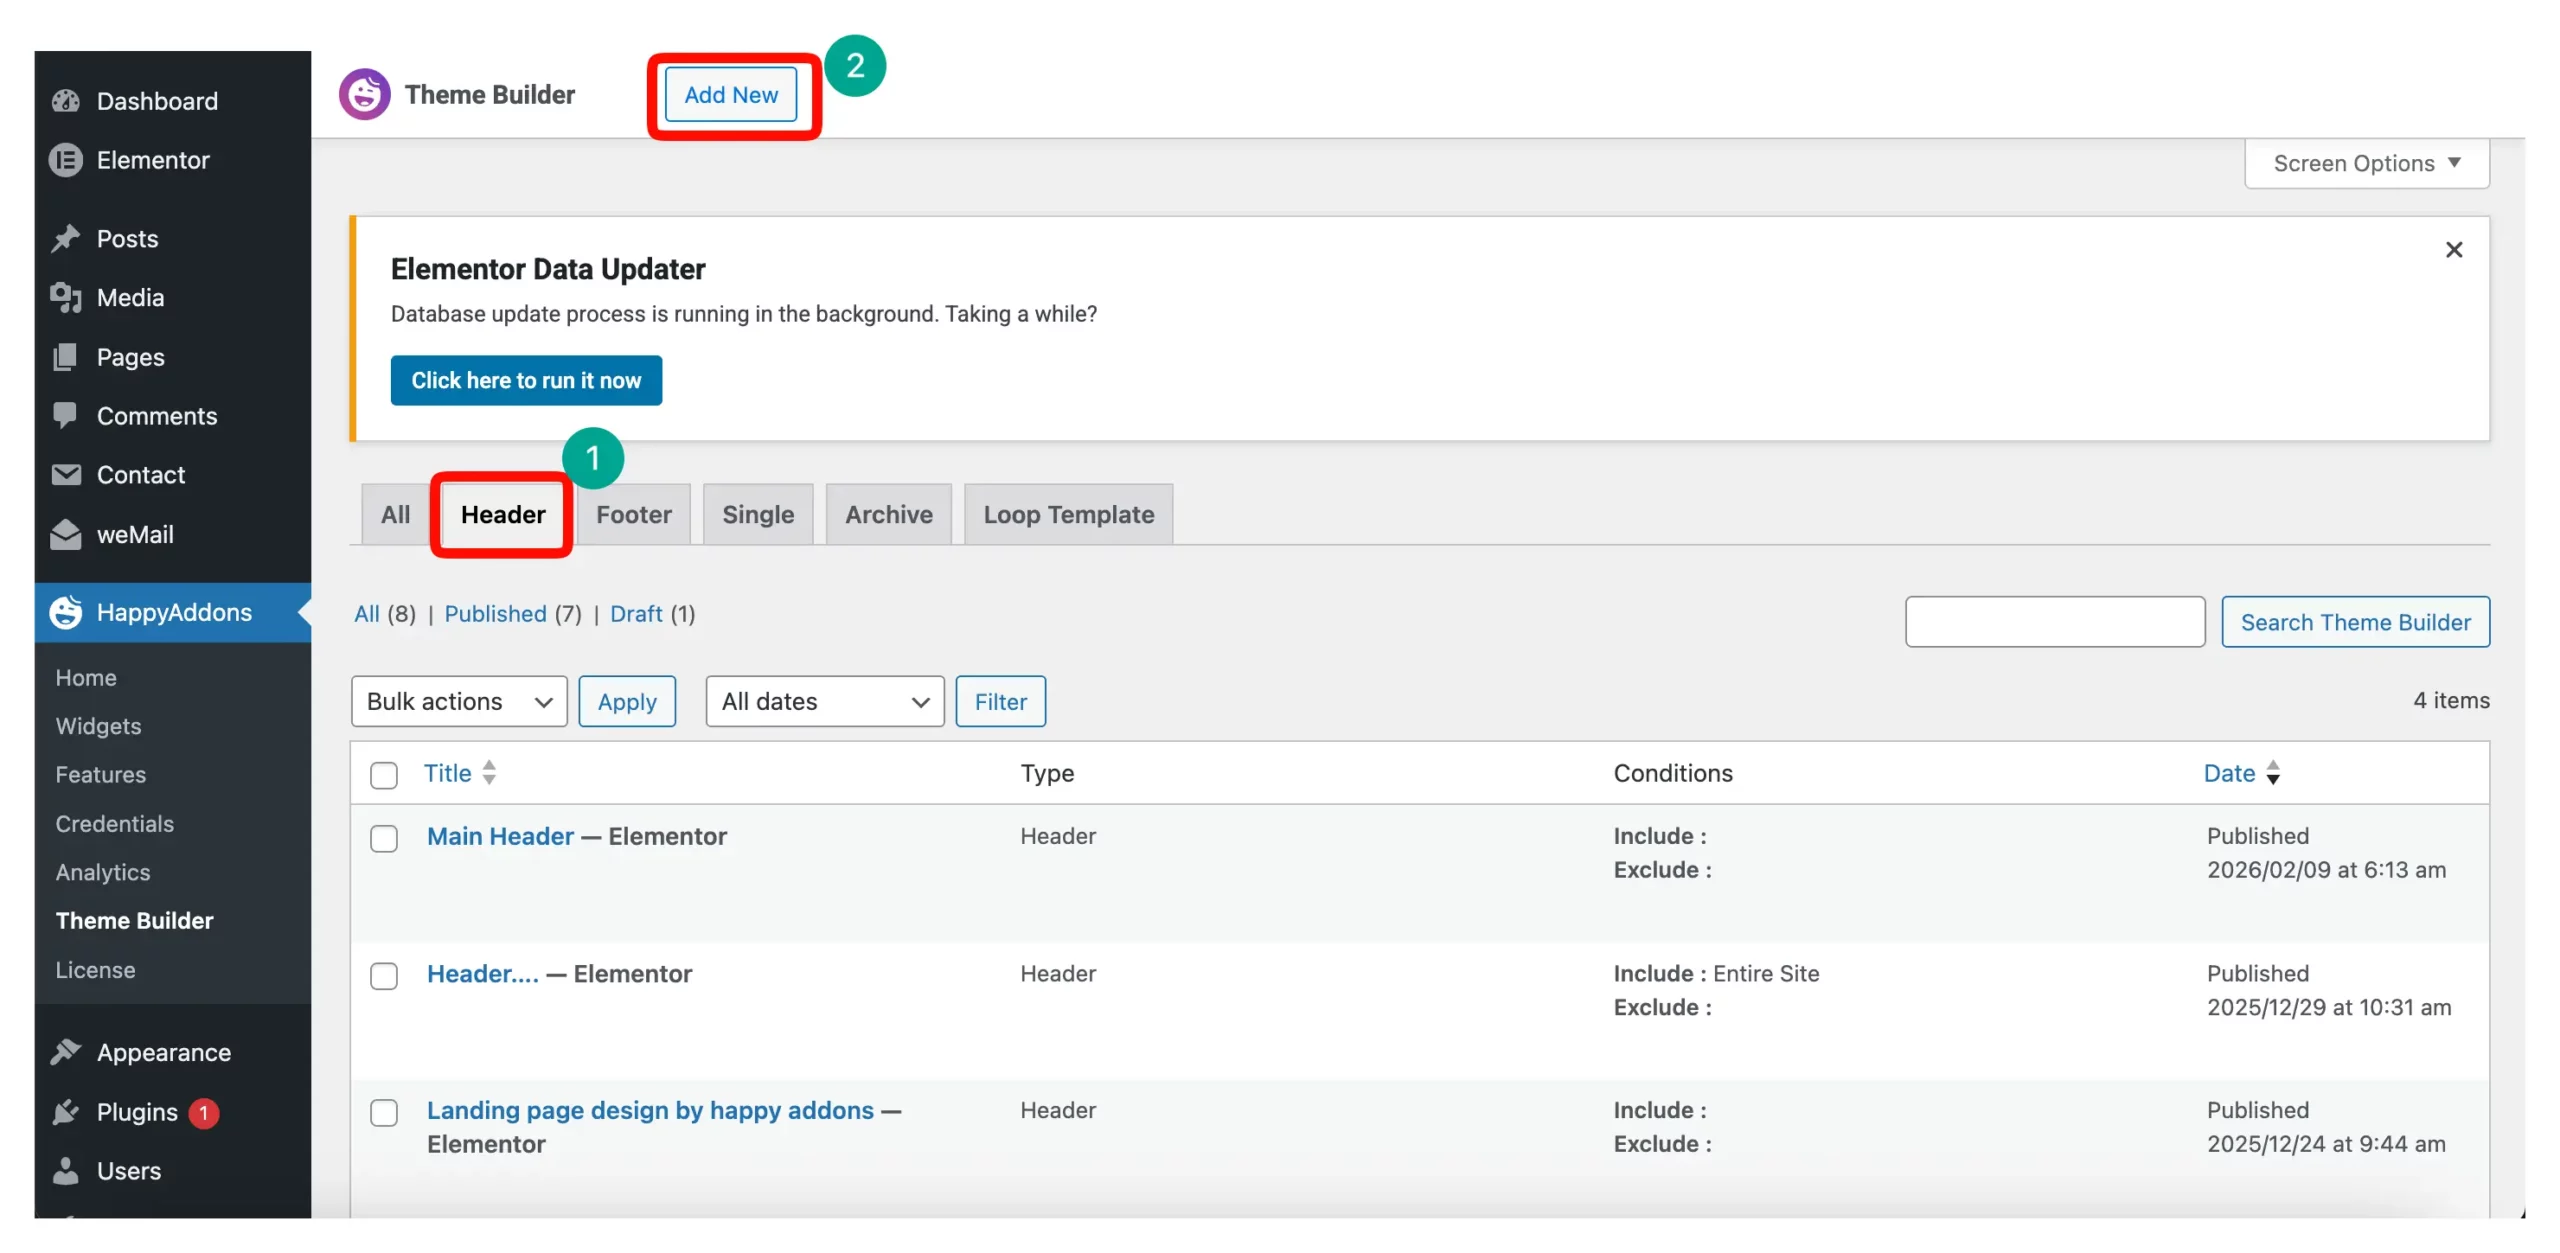Click the weMail envelope icon
The width and height of the screenshot is (2560, 1253).
[66, 535]
